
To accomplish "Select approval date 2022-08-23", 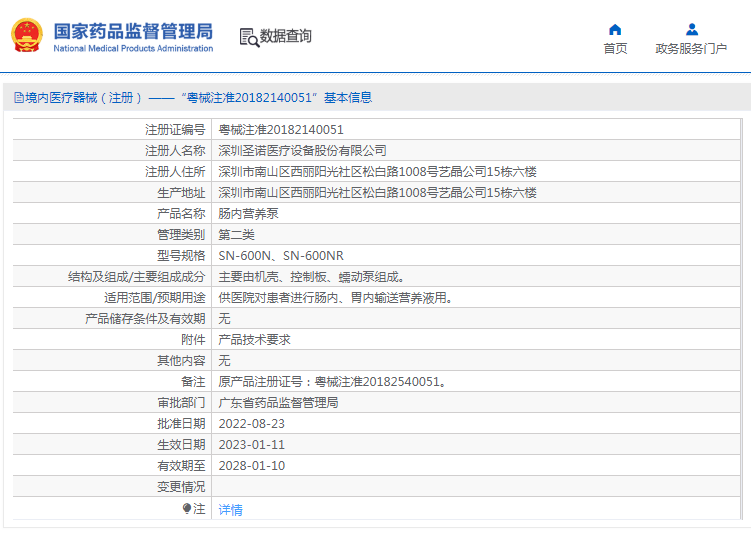I will tap(251, 424).
